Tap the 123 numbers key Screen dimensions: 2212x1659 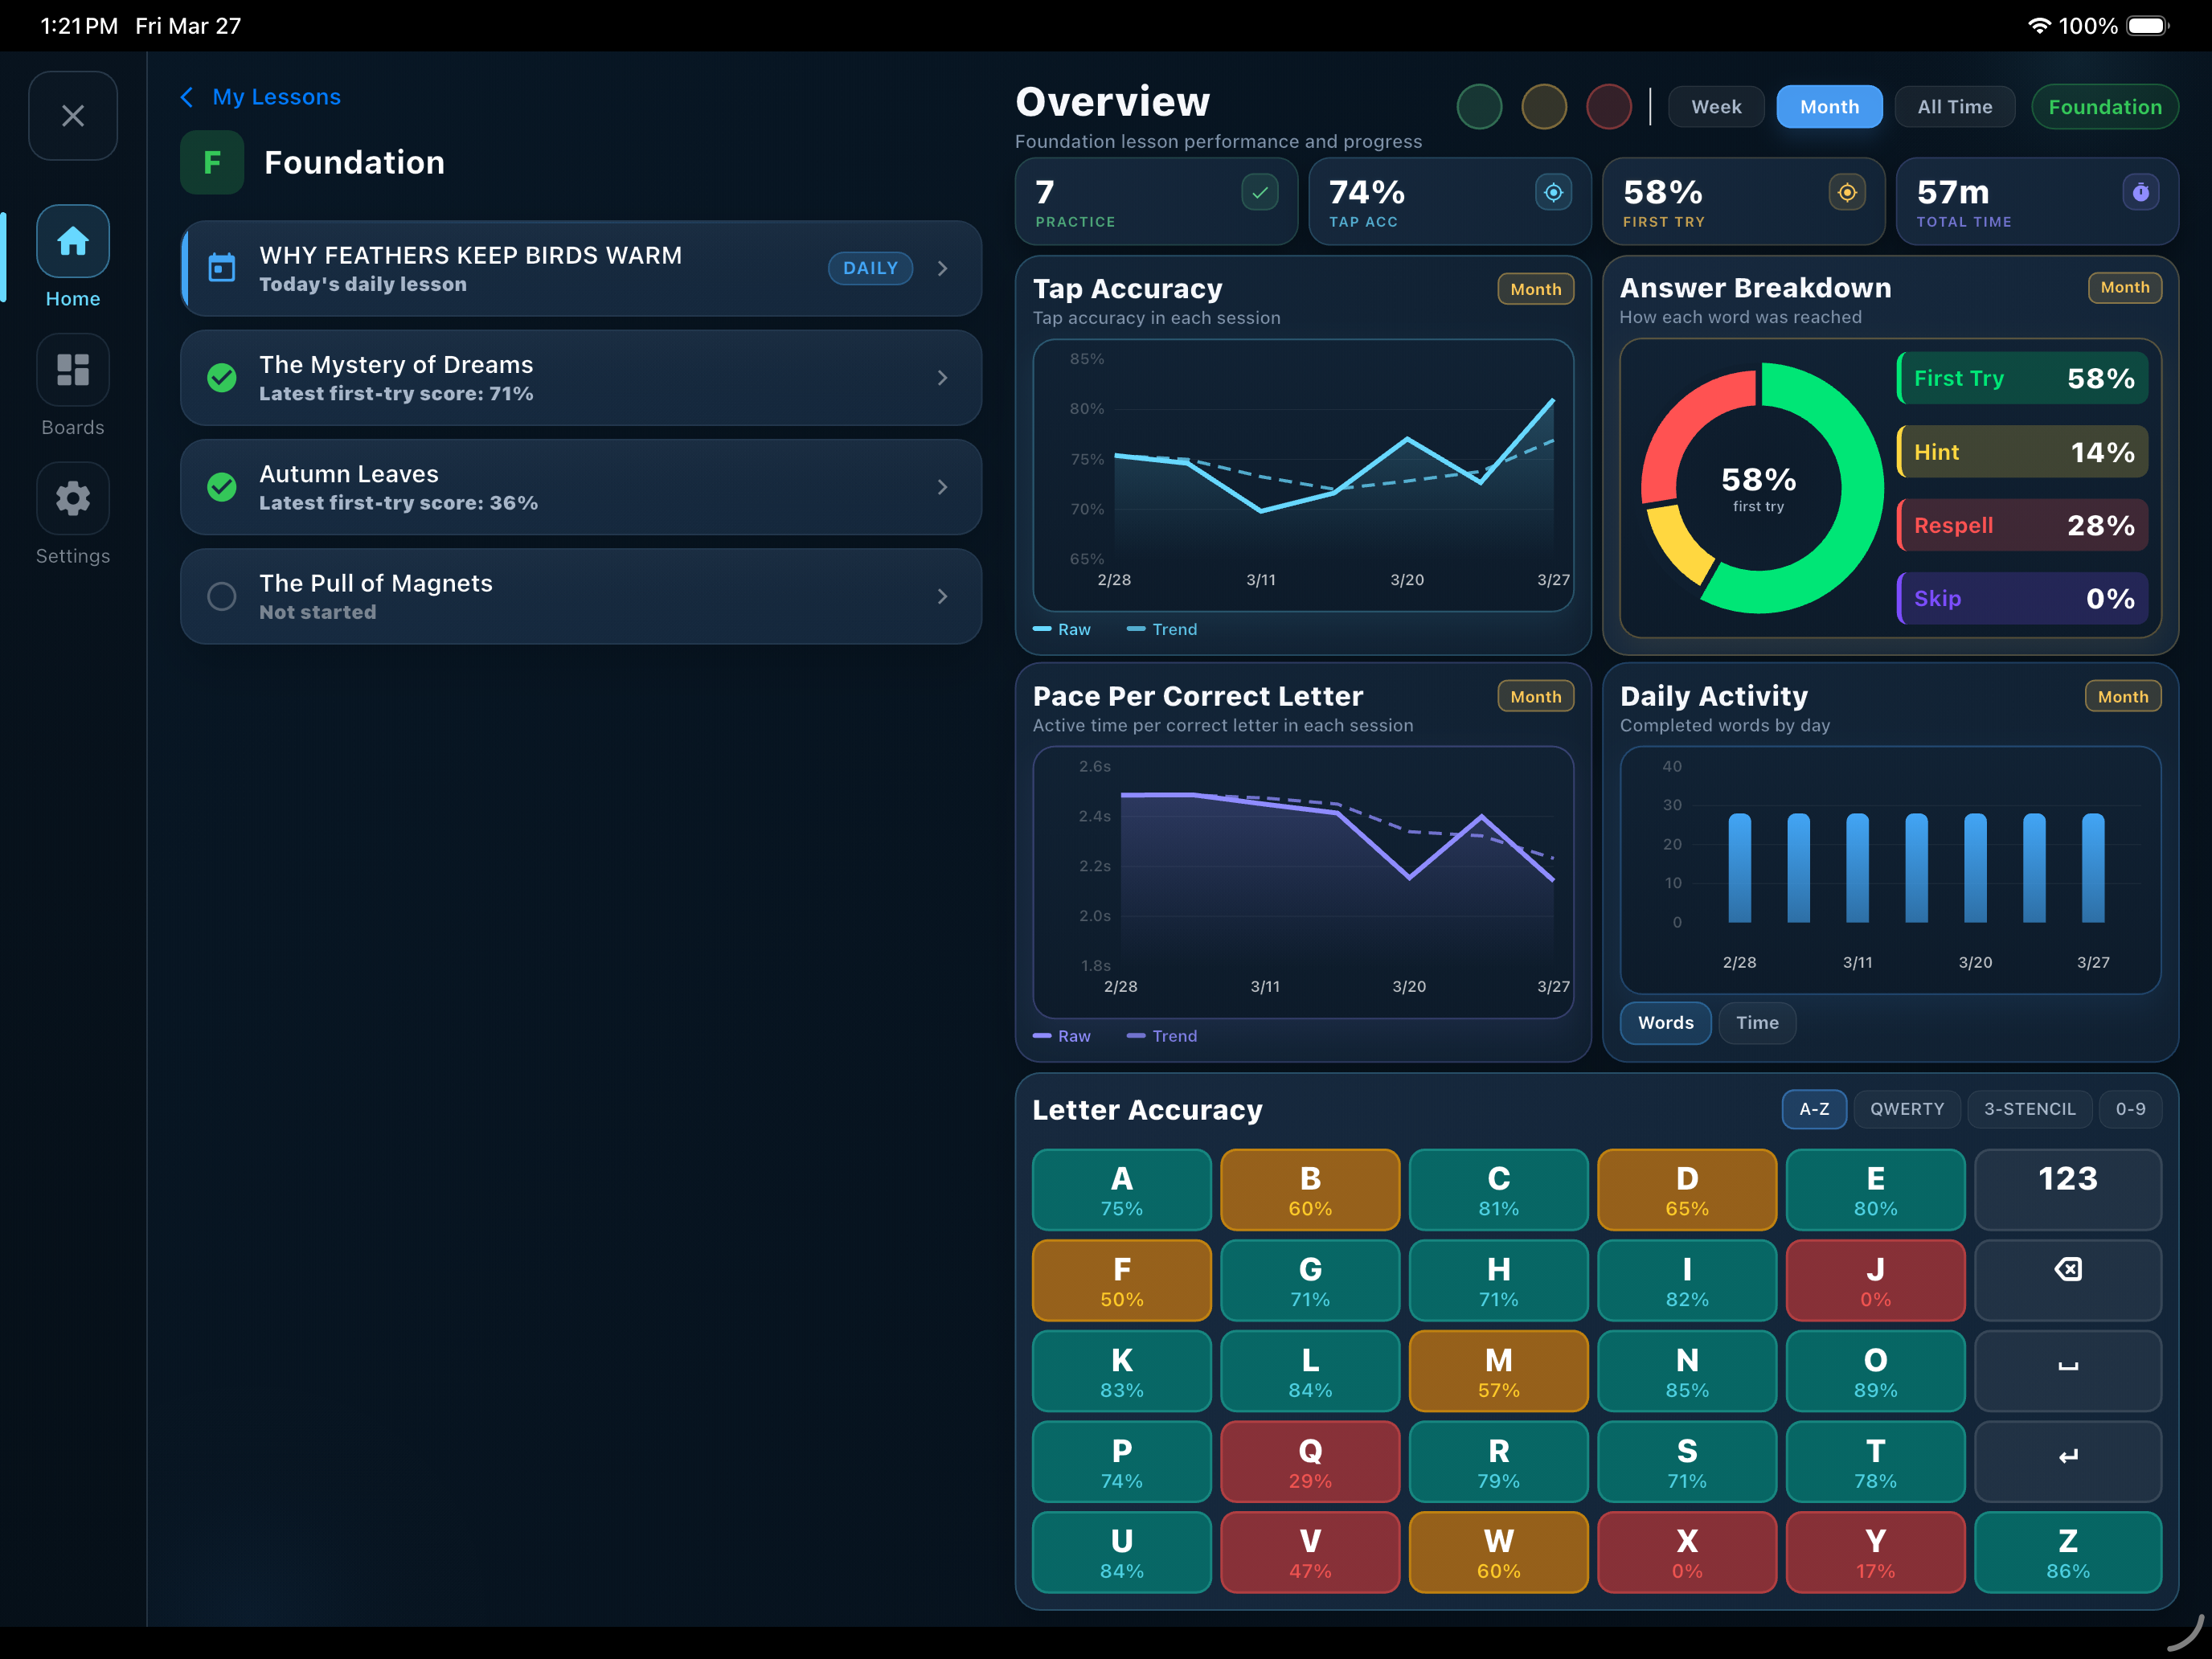[2068, 1189]
